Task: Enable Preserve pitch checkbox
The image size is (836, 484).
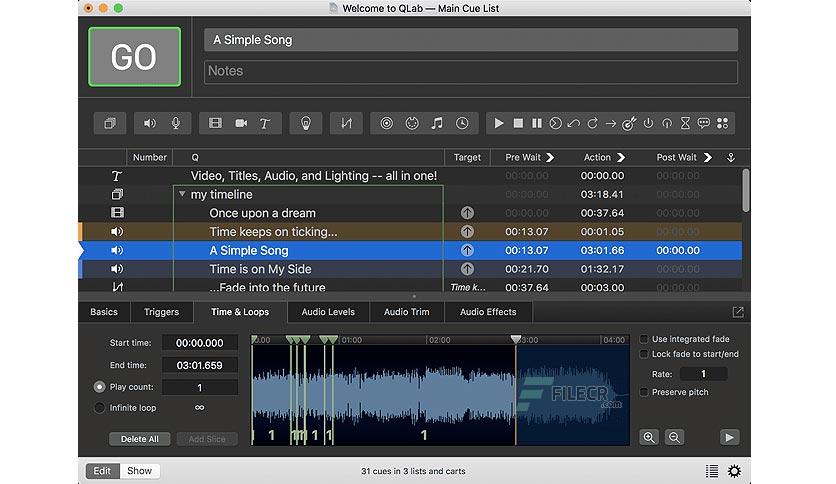Action: pyautogui.click(x=644, y=392)
